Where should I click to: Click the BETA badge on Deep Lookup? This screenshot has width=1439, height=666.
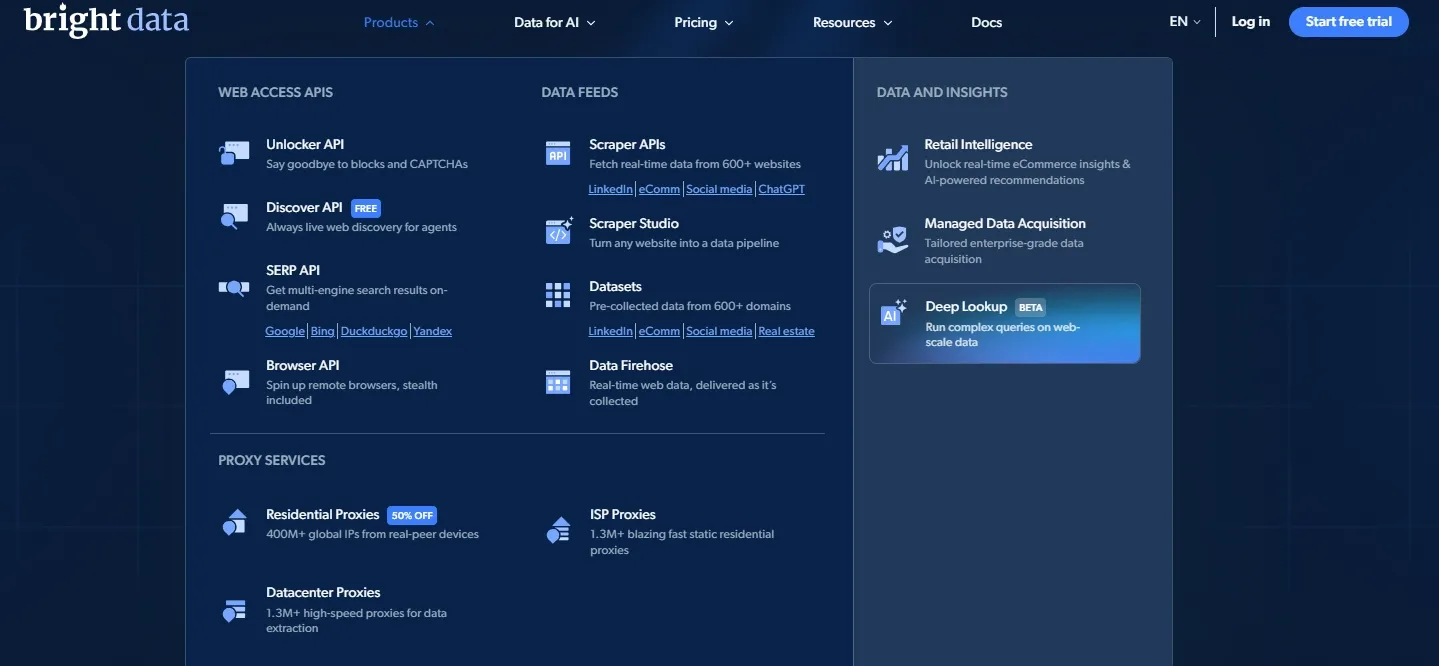1030,307
